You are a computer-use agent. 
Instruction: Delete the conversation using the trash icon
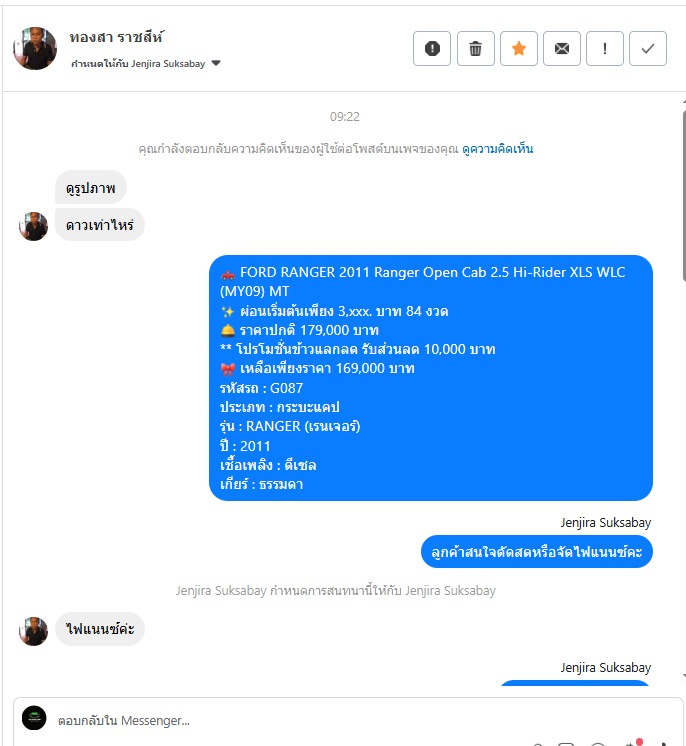tap(475, 48)
